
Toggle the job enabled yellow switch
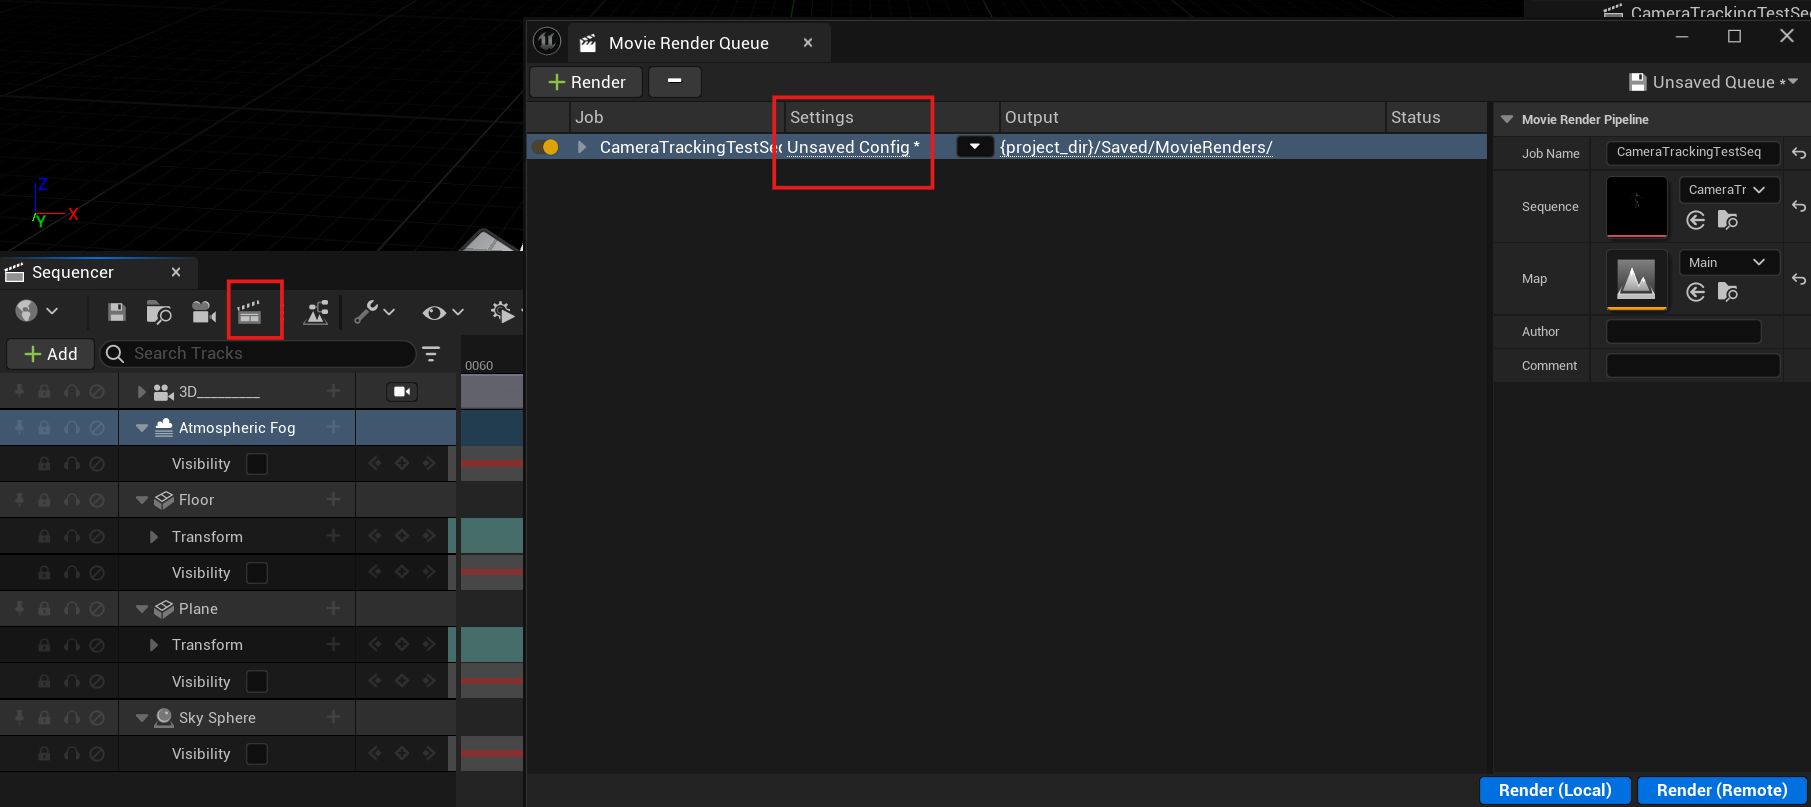point(545,147)
